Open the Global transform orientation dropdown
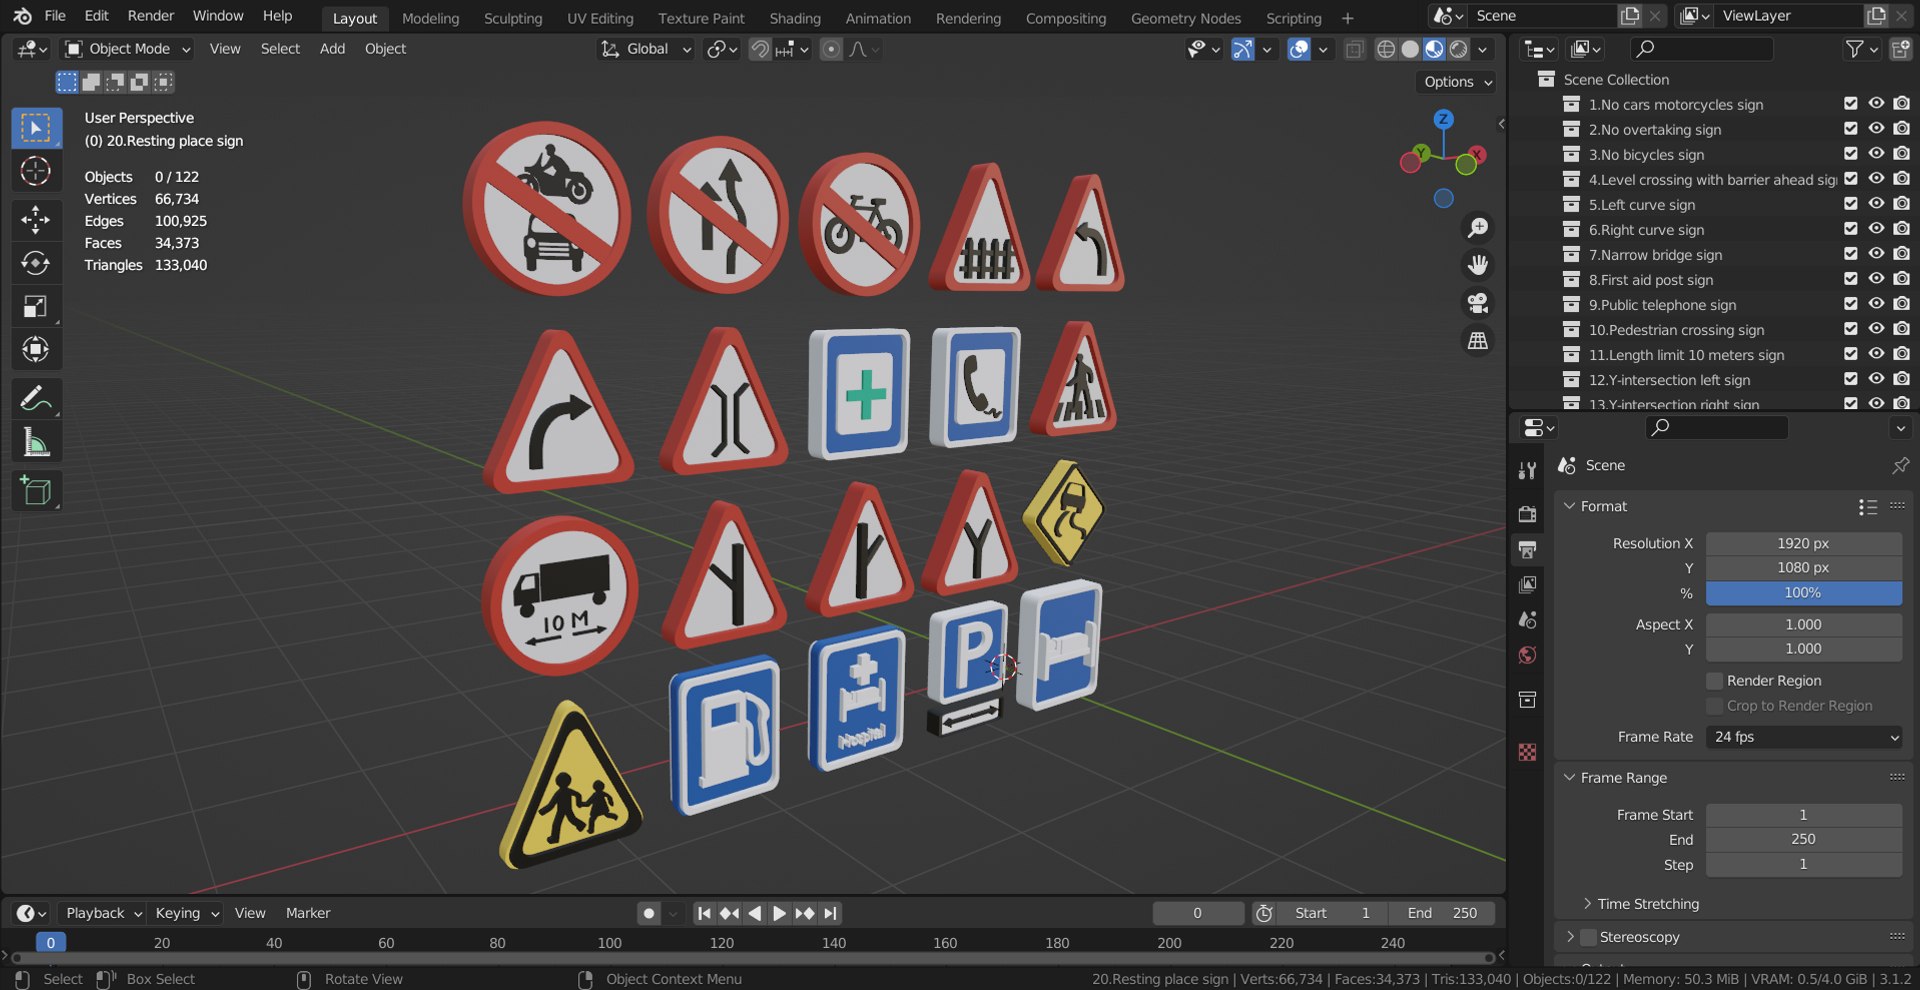The height and width of the screenshot is (990, 1920). 646,49
